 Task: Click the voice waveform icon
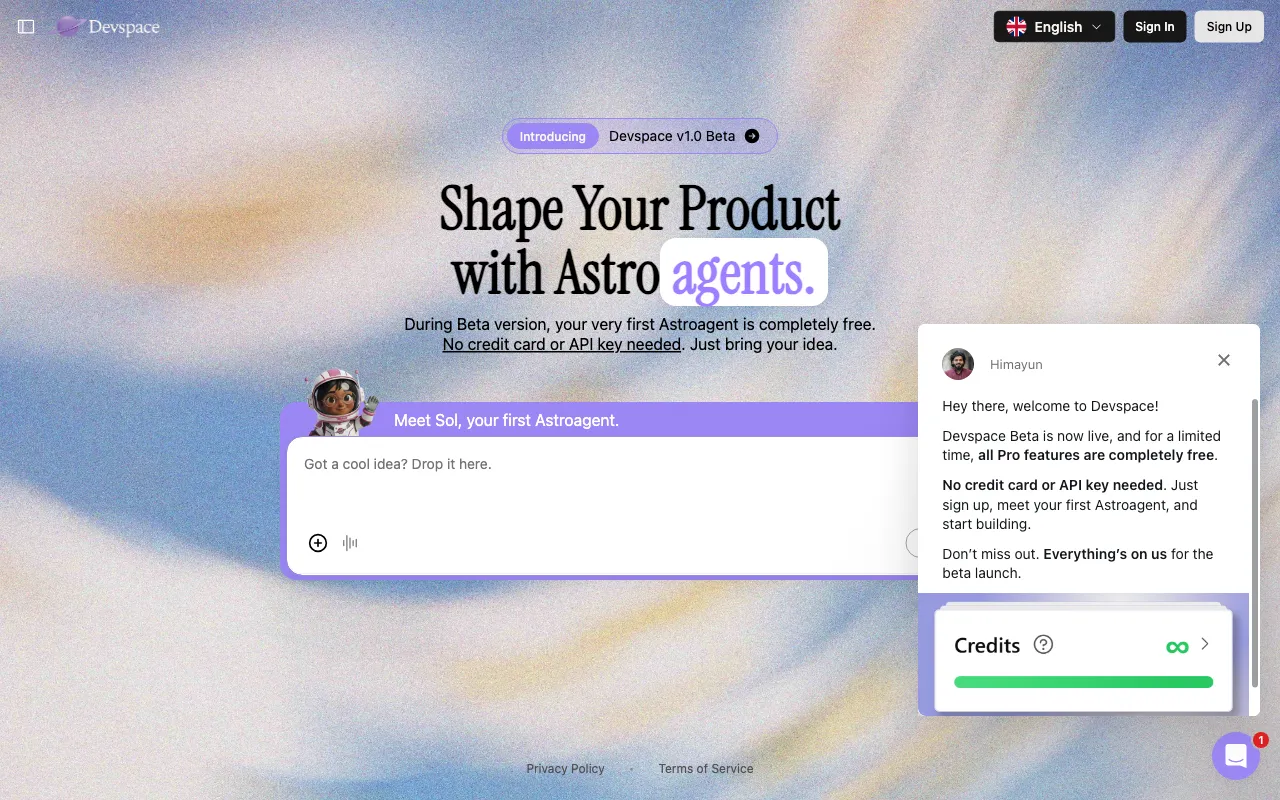tap(350, 543)
